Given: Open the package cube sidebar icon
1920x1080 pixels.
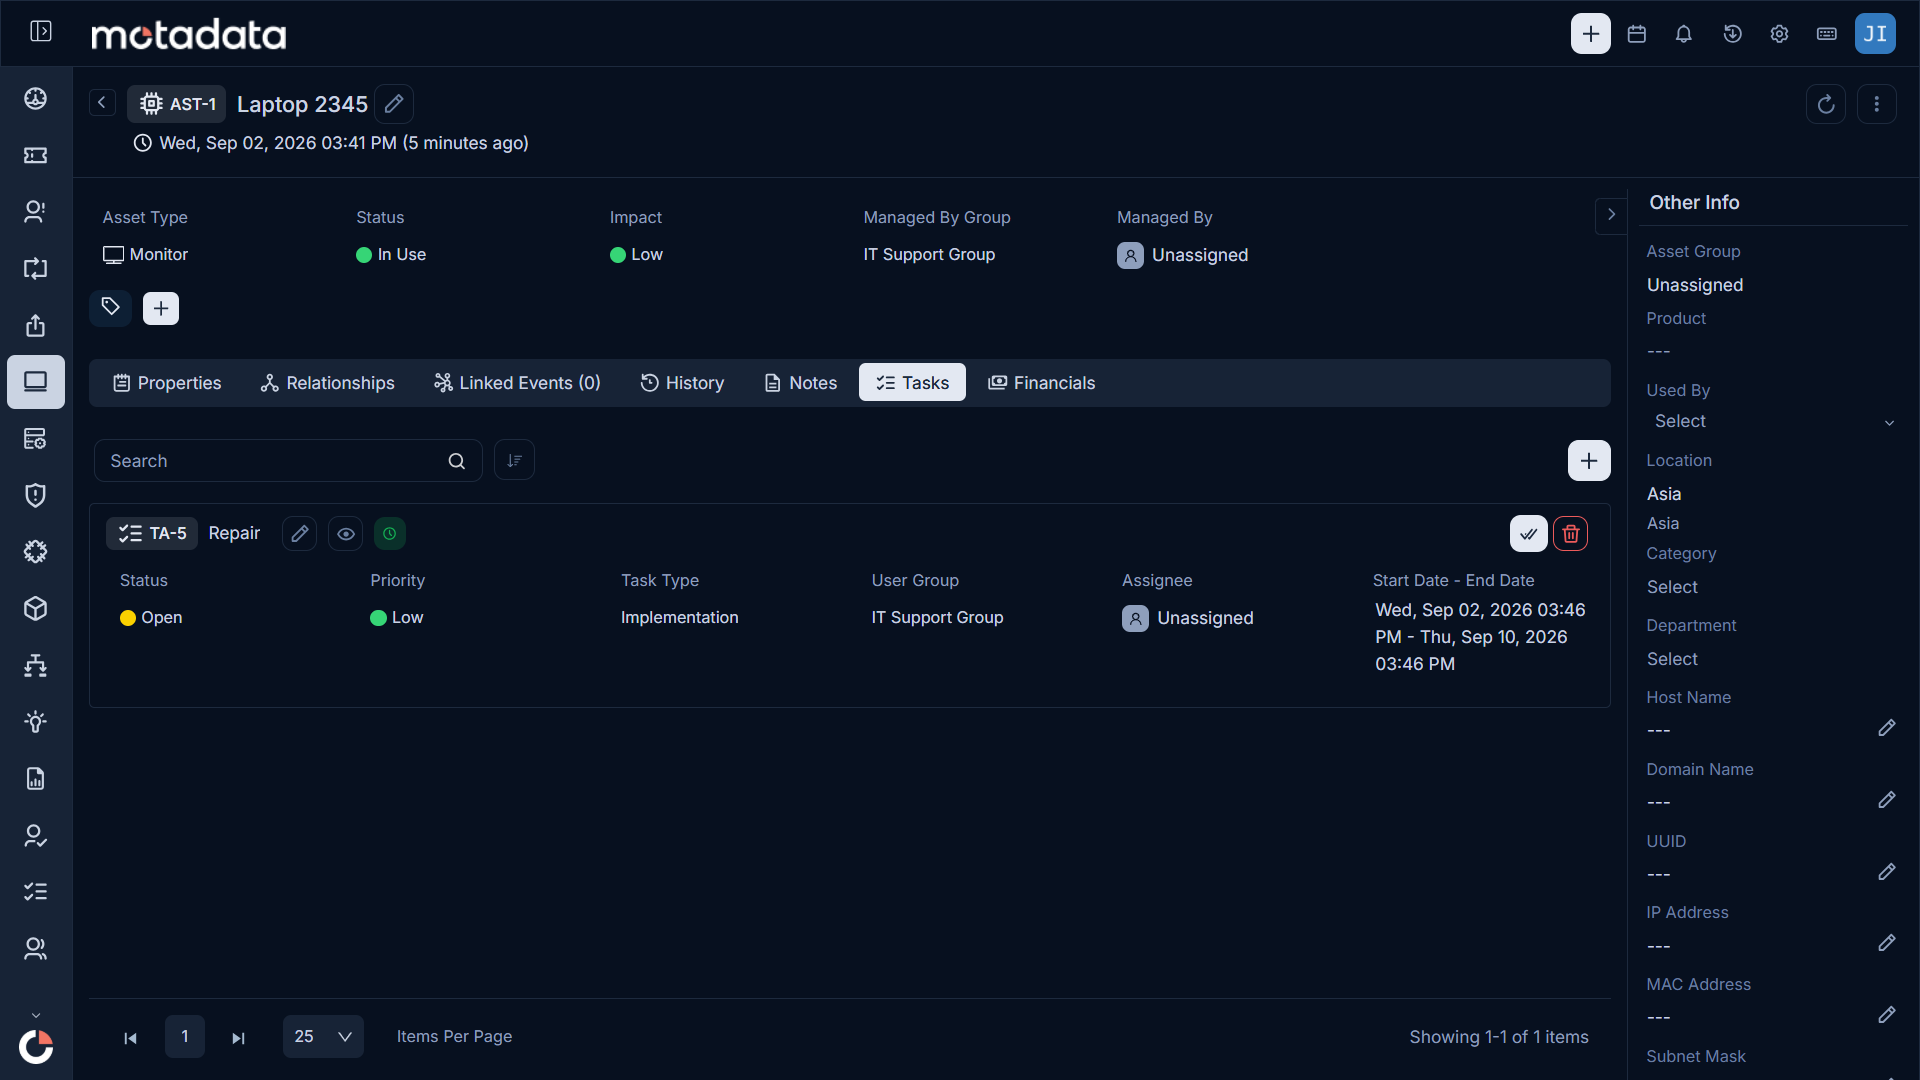Looking at the screenshot, I should (x=36, y=608).
